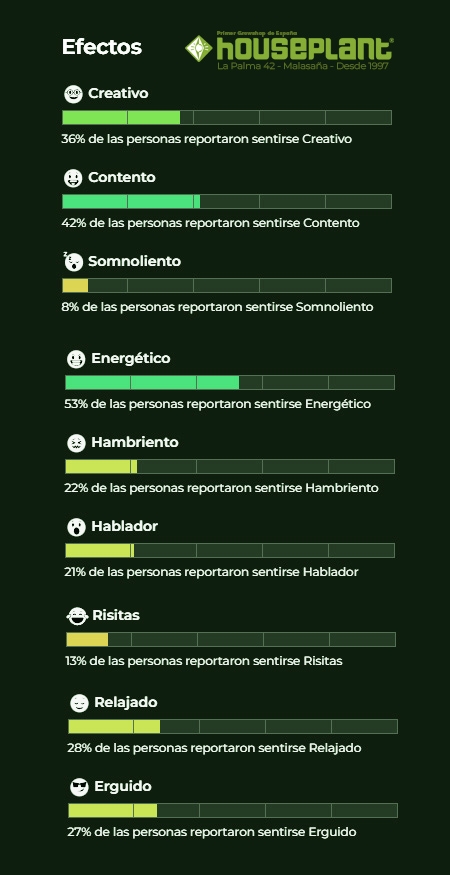450x875 pixels.
Task: Click the Contento grinning emoji icon
Action: point(73,179)
